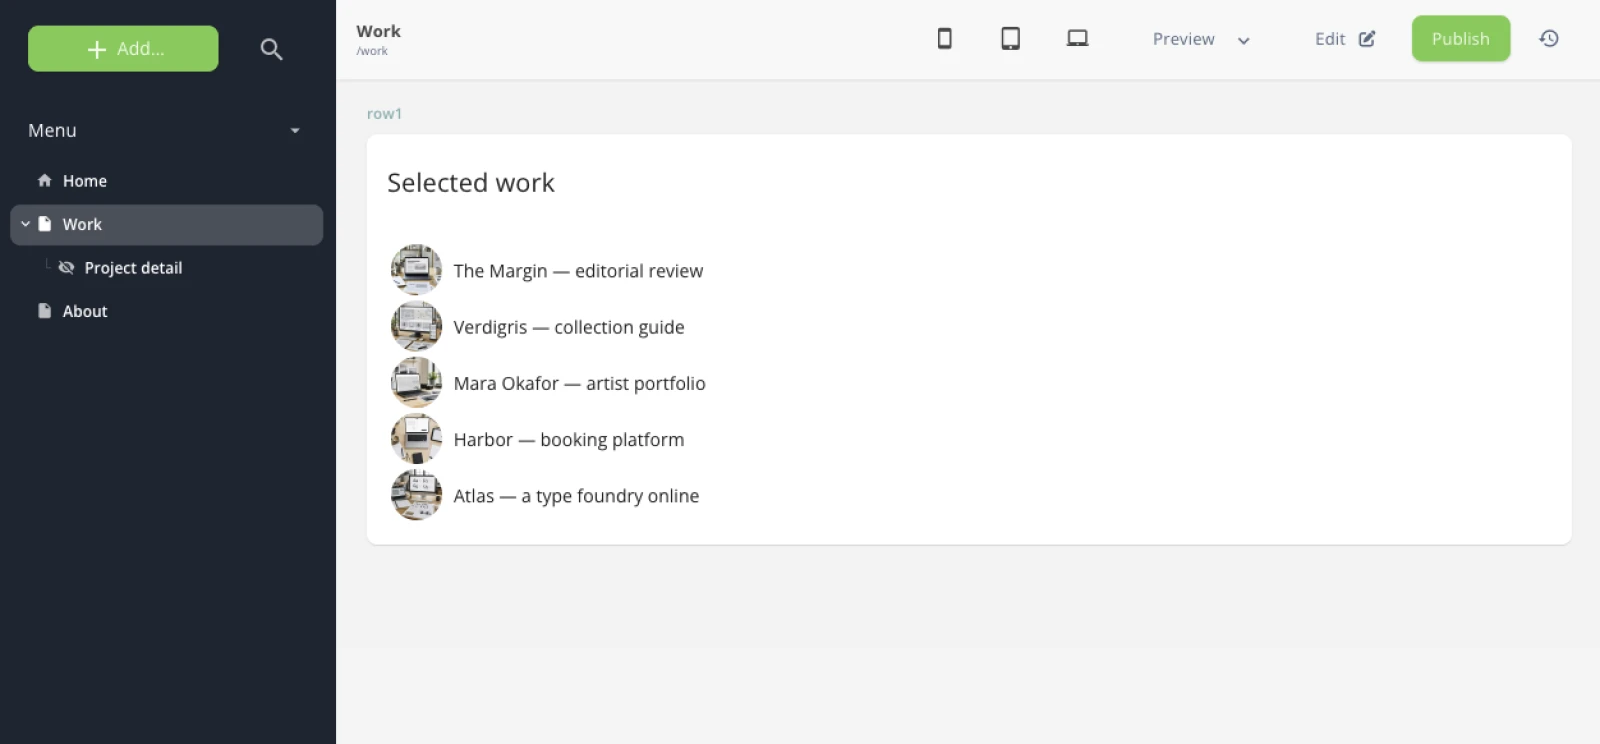Click the Harbor project thumbnail
Screen dimensions: 1600x744
click(x=416, y=438)
